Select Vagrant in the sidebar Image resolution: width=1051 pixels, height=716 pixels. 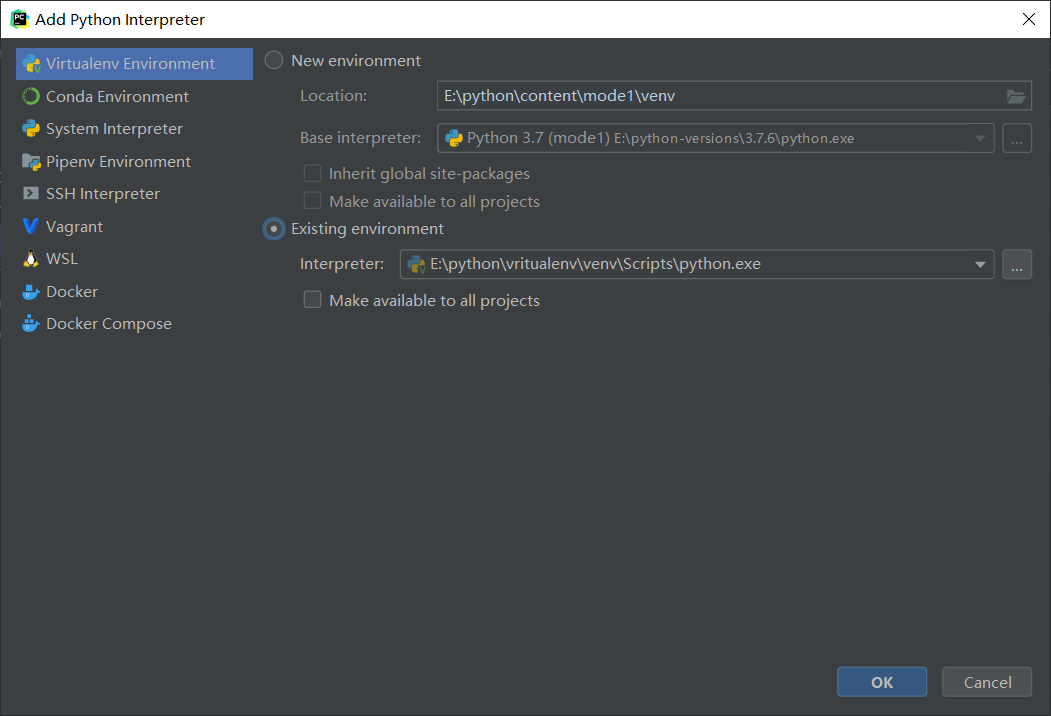pyautogui.click(x=134, y=227)
